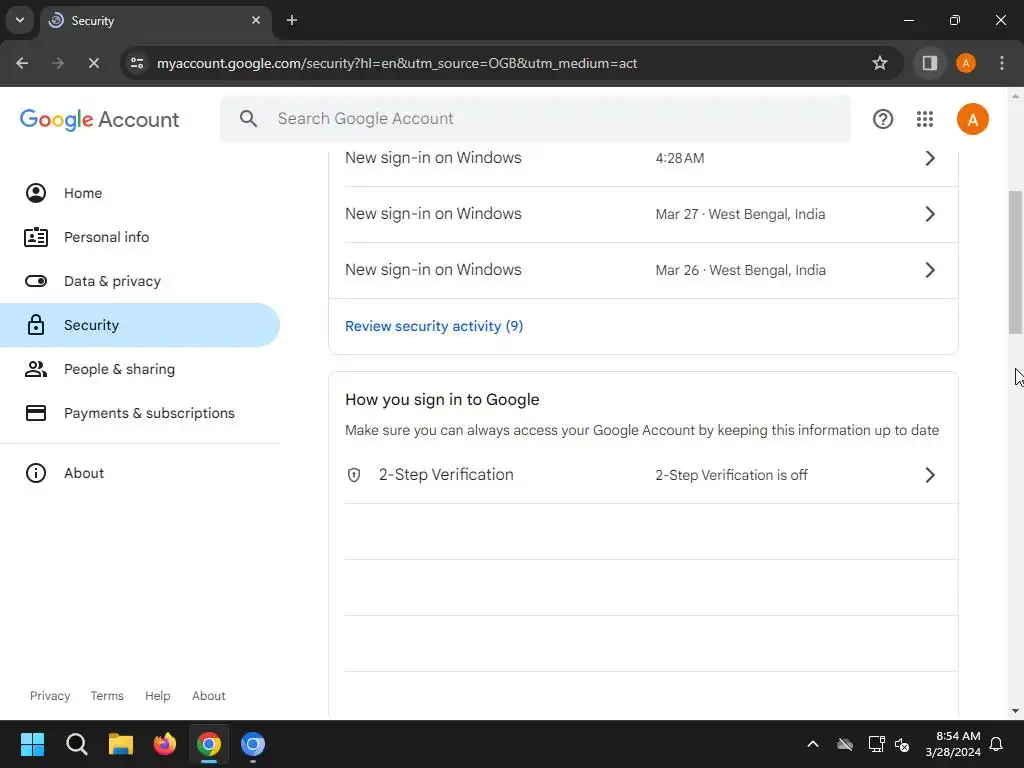
Task: Switch to the Security browser tab
Action: 157,20
